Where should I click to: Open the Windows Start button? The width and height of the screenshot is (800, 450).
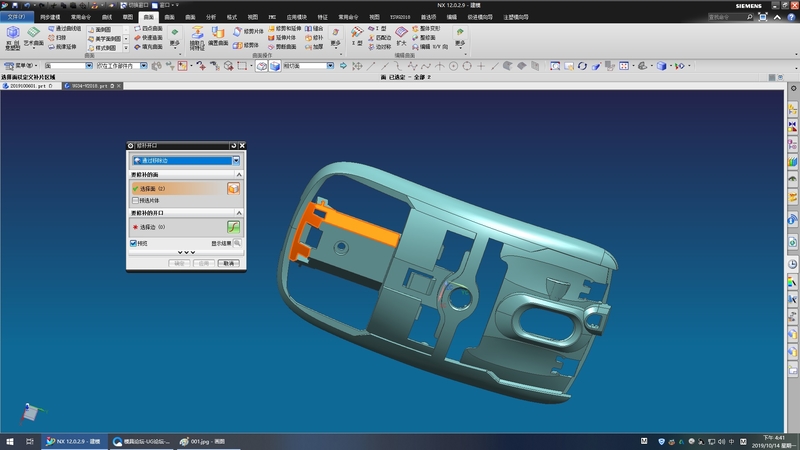(10, 441)
